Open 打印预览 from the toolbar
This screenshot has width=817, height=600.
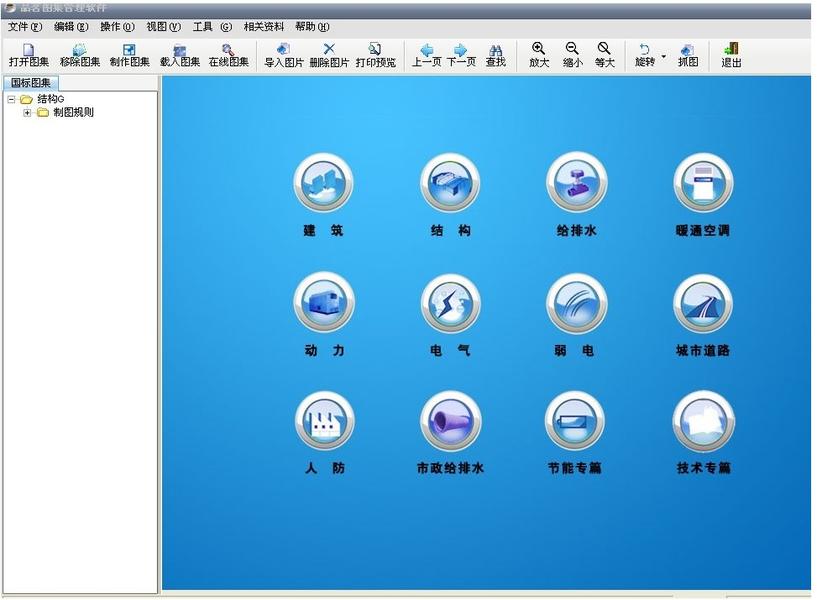click(375, 55)
